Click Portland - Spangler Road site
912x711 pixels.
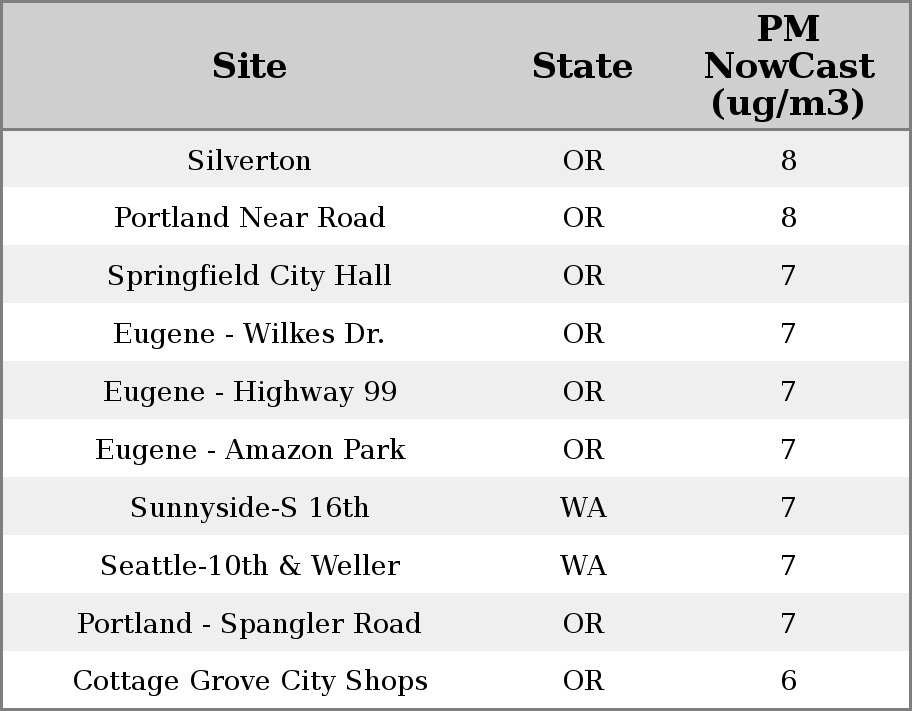coord(249,624)
